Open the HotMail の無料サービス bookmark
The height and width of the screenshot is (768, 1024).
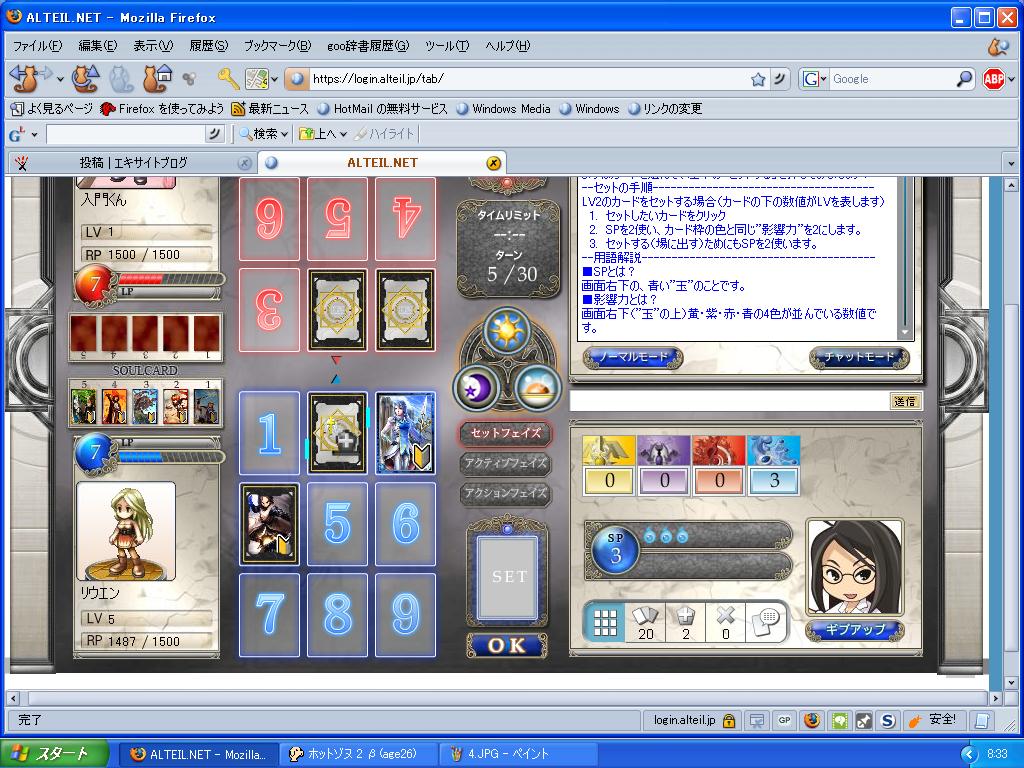pos(382,108)
